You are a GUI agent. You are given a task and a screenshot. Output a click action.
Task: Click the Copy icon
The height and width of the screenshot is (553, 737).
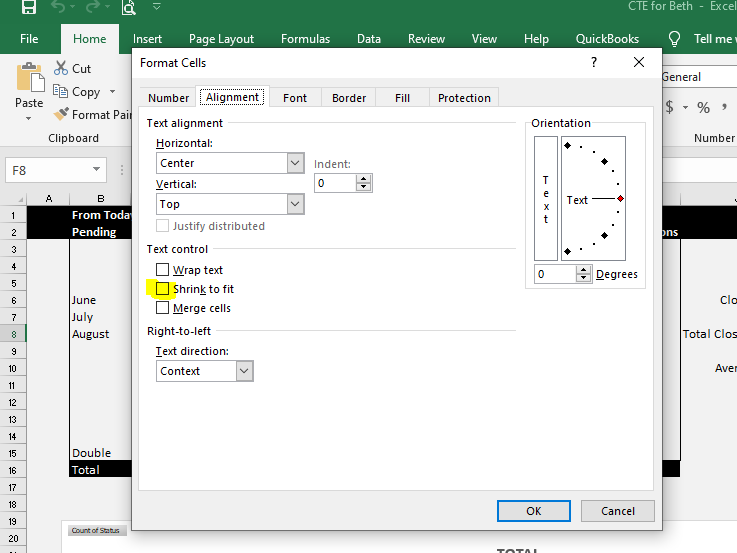click(60, 91)
